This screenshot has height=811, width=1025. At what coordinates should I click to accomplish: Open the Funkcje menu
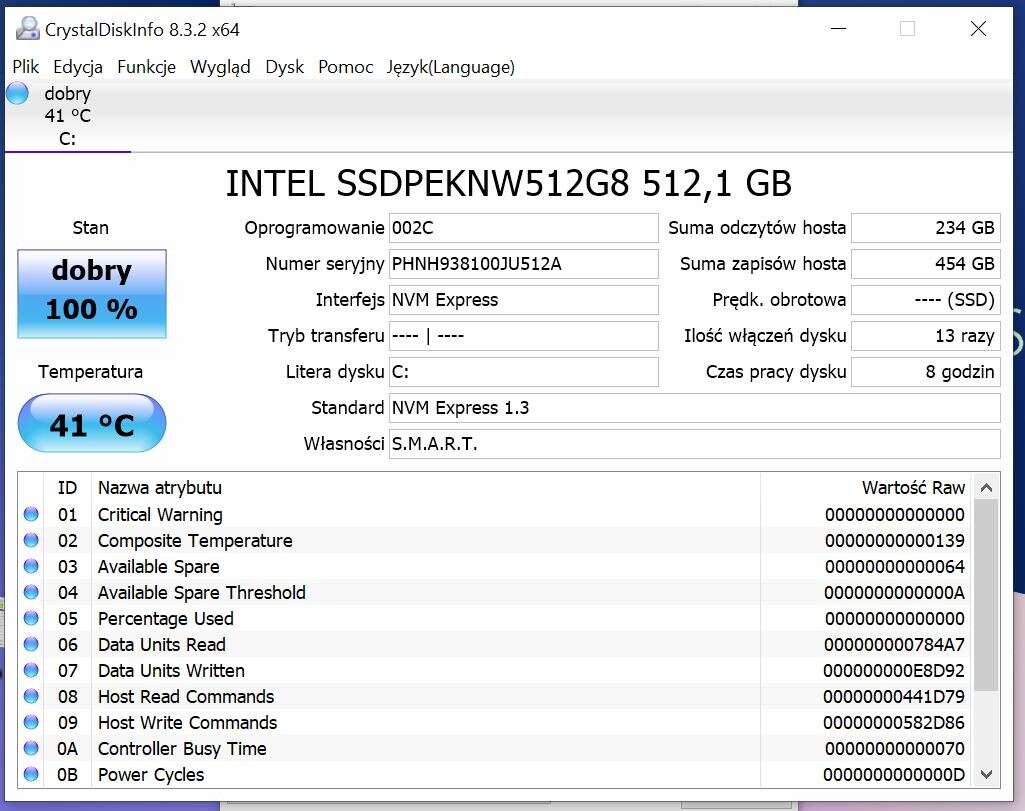pyautogui.click(x=146, y=67)
